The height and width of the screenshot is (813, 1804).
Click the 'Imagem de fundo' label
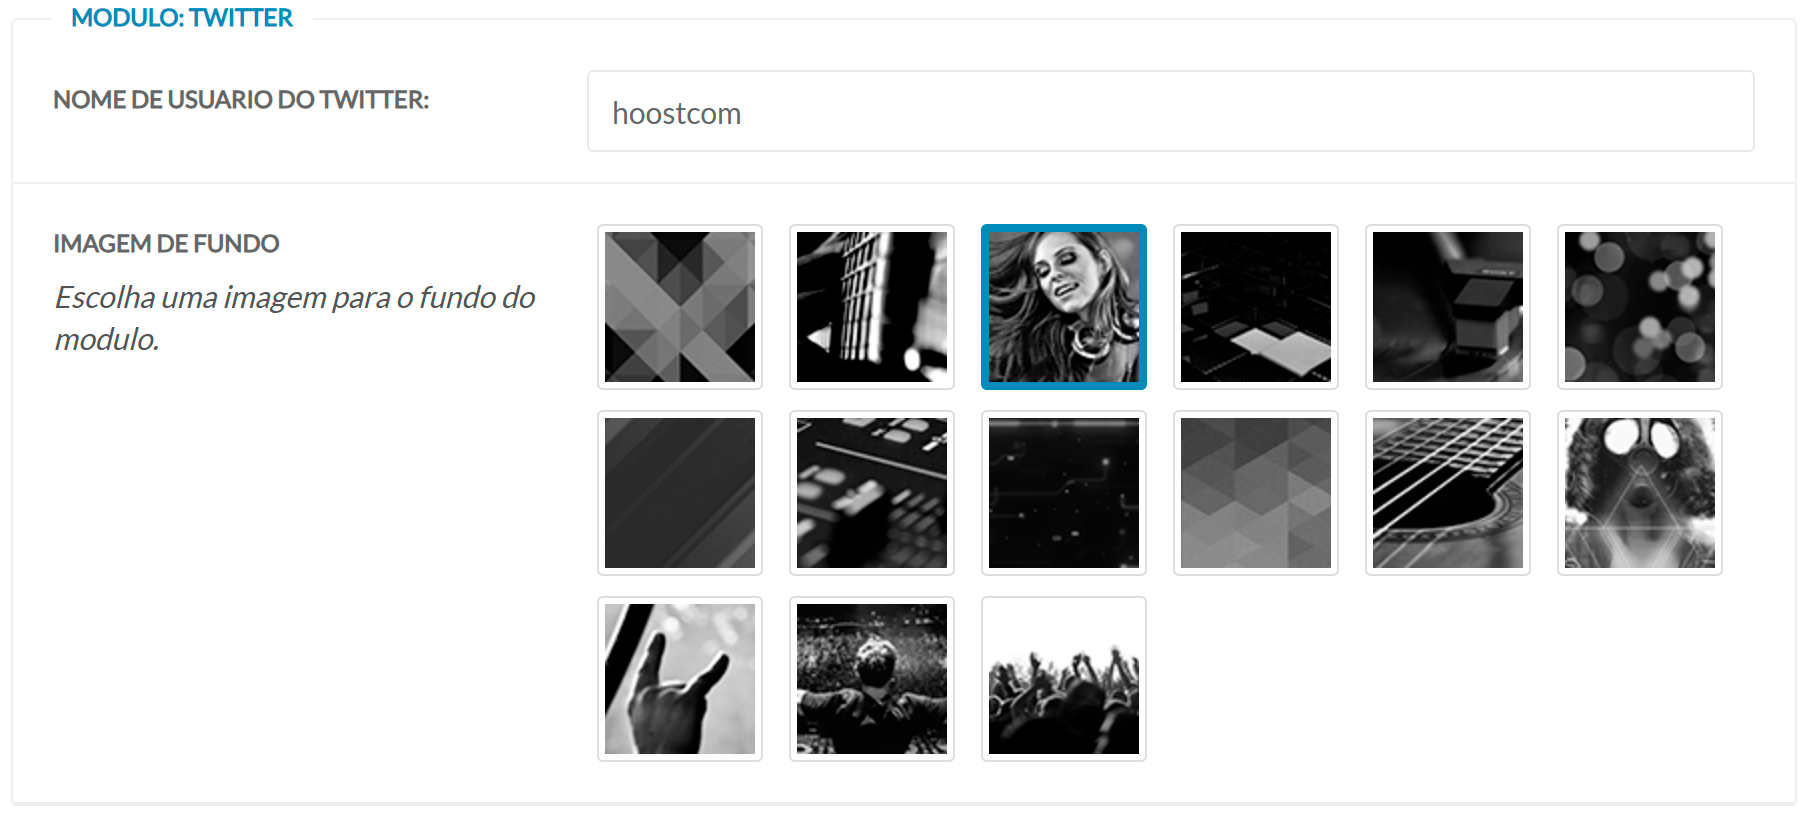click(166, 244)
